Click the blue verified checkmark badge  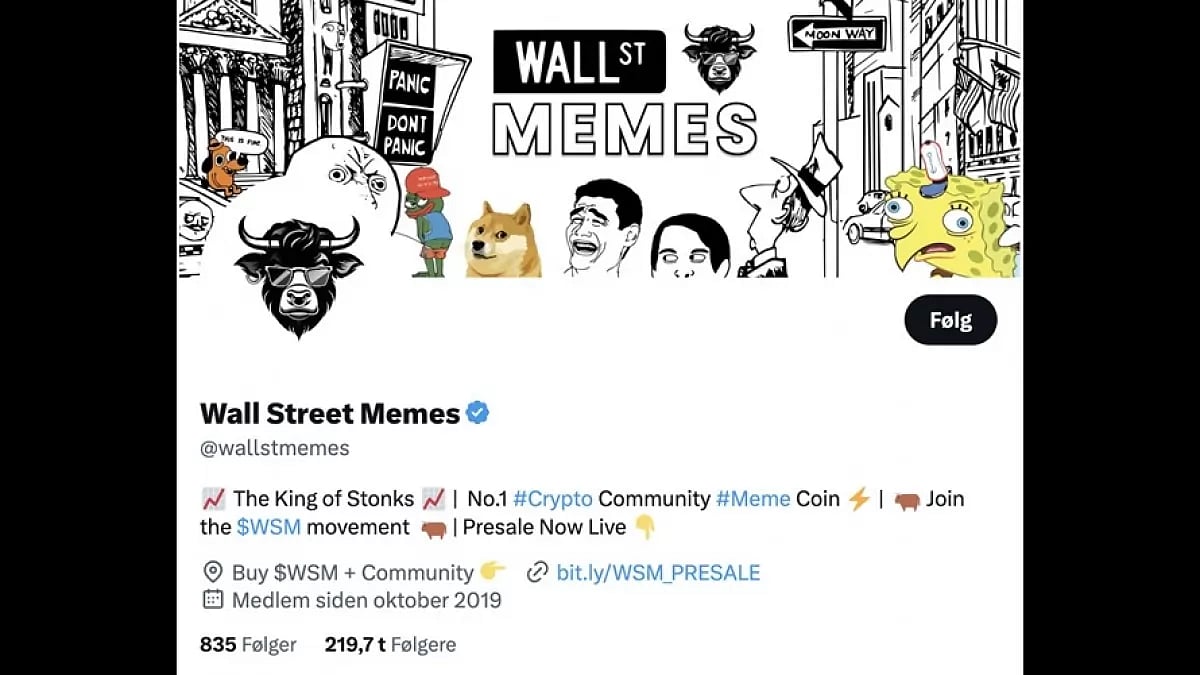point(478,412)
